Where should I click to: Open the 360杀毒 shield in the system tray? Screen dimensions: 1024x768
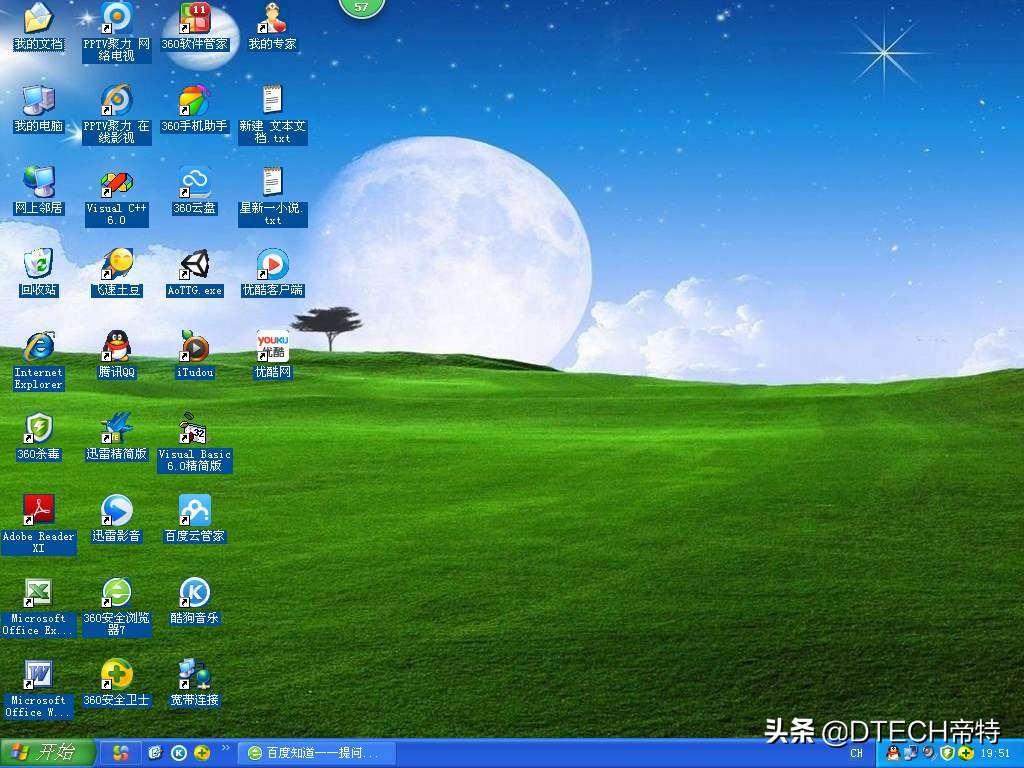(x=946, y=752)
